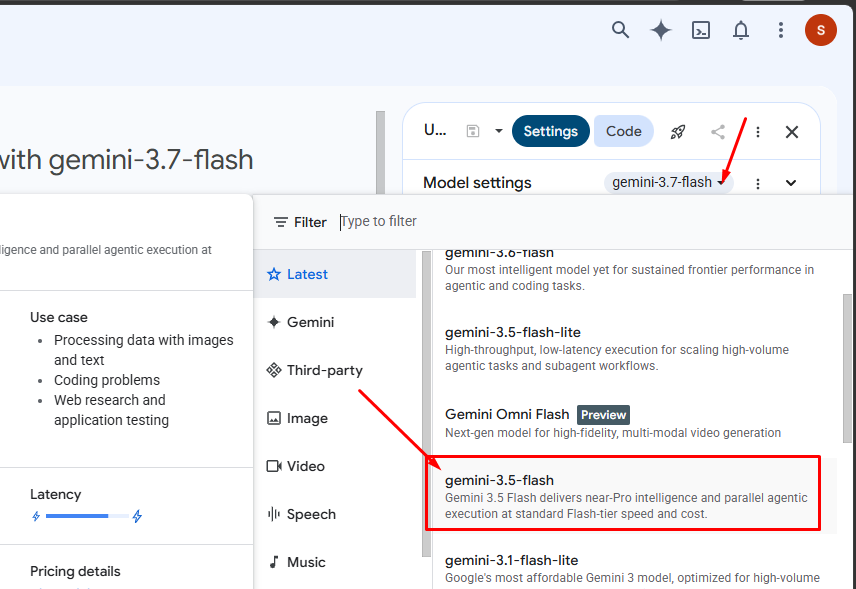Image resolution: width=856 pixels, height=589 pixels.
Task: Activate the Cloud Shell terminal icon
Action: coord(701,30)
